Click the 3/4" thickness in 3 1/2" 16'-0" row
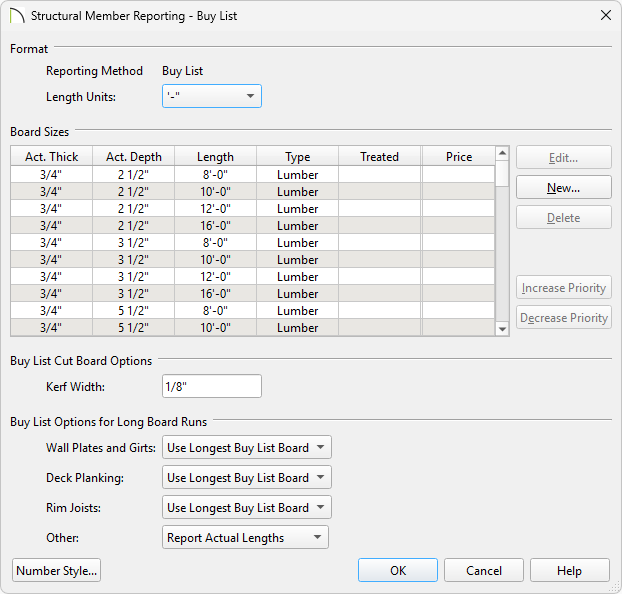The height and width of the screenshot is (594, 622). [x=52, y=294]
